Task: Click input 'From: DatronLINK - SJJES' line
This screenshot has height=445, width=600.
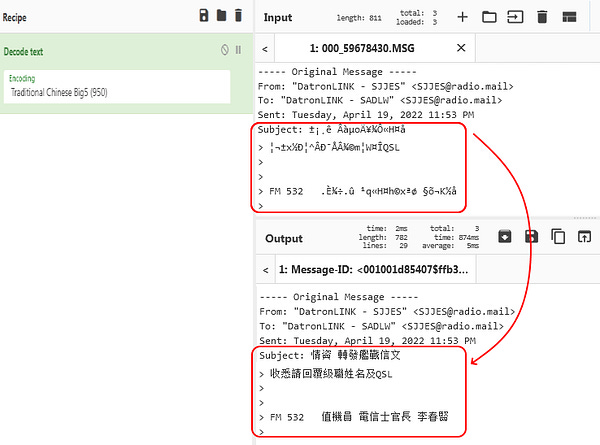Action: pos(385,86)
